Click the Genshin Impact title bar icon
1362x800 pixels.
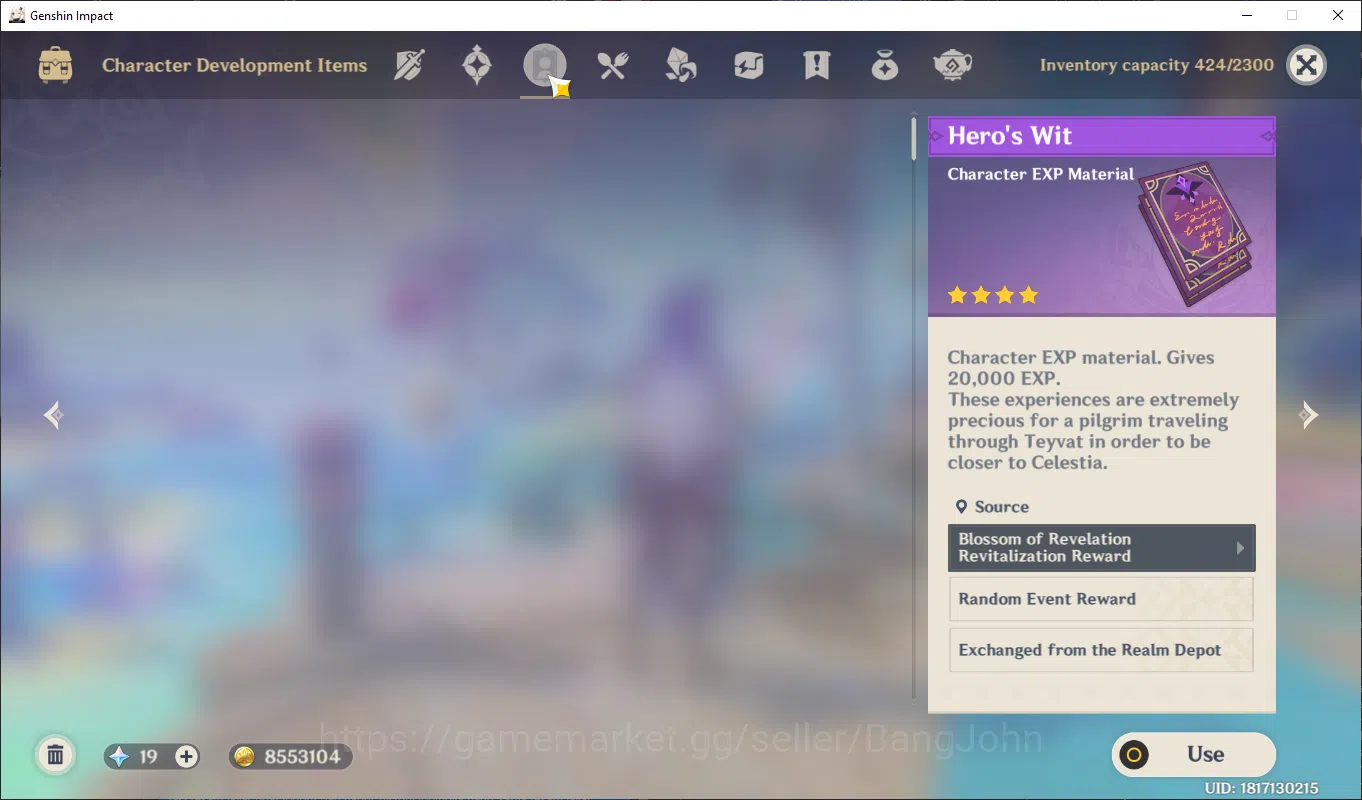coord(16,15)
